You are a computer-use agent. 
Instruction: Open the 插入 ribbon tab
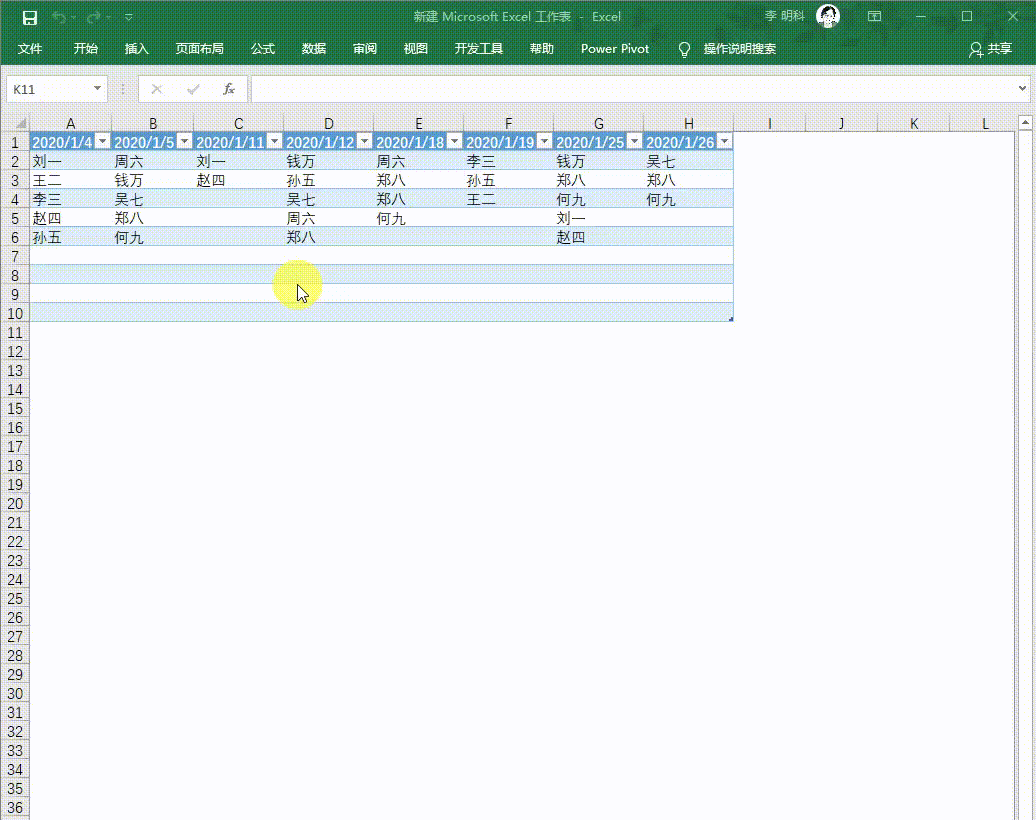coord(137,49)
